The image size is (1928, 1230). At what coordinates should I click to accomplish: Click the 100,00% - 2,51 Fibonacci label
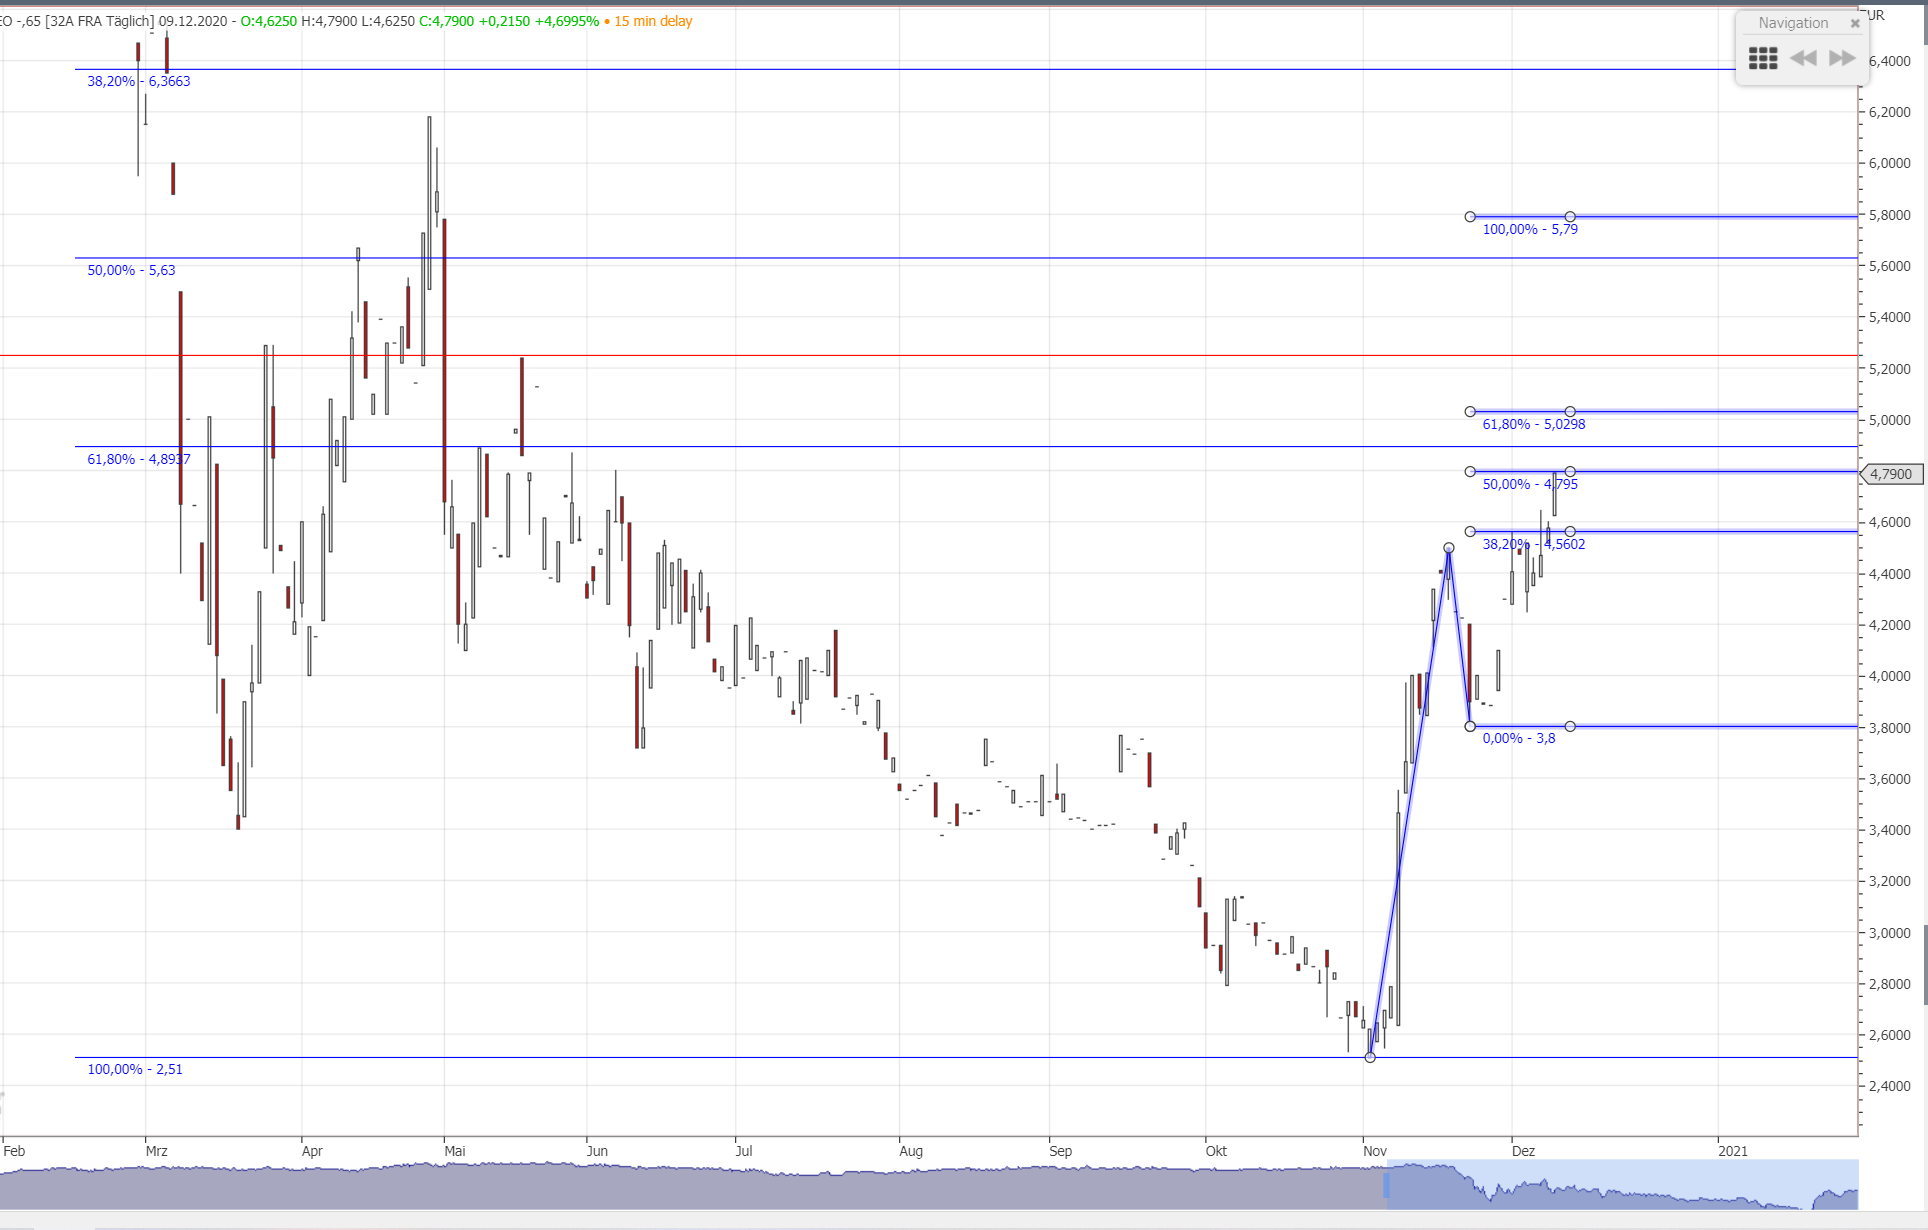135,1070
